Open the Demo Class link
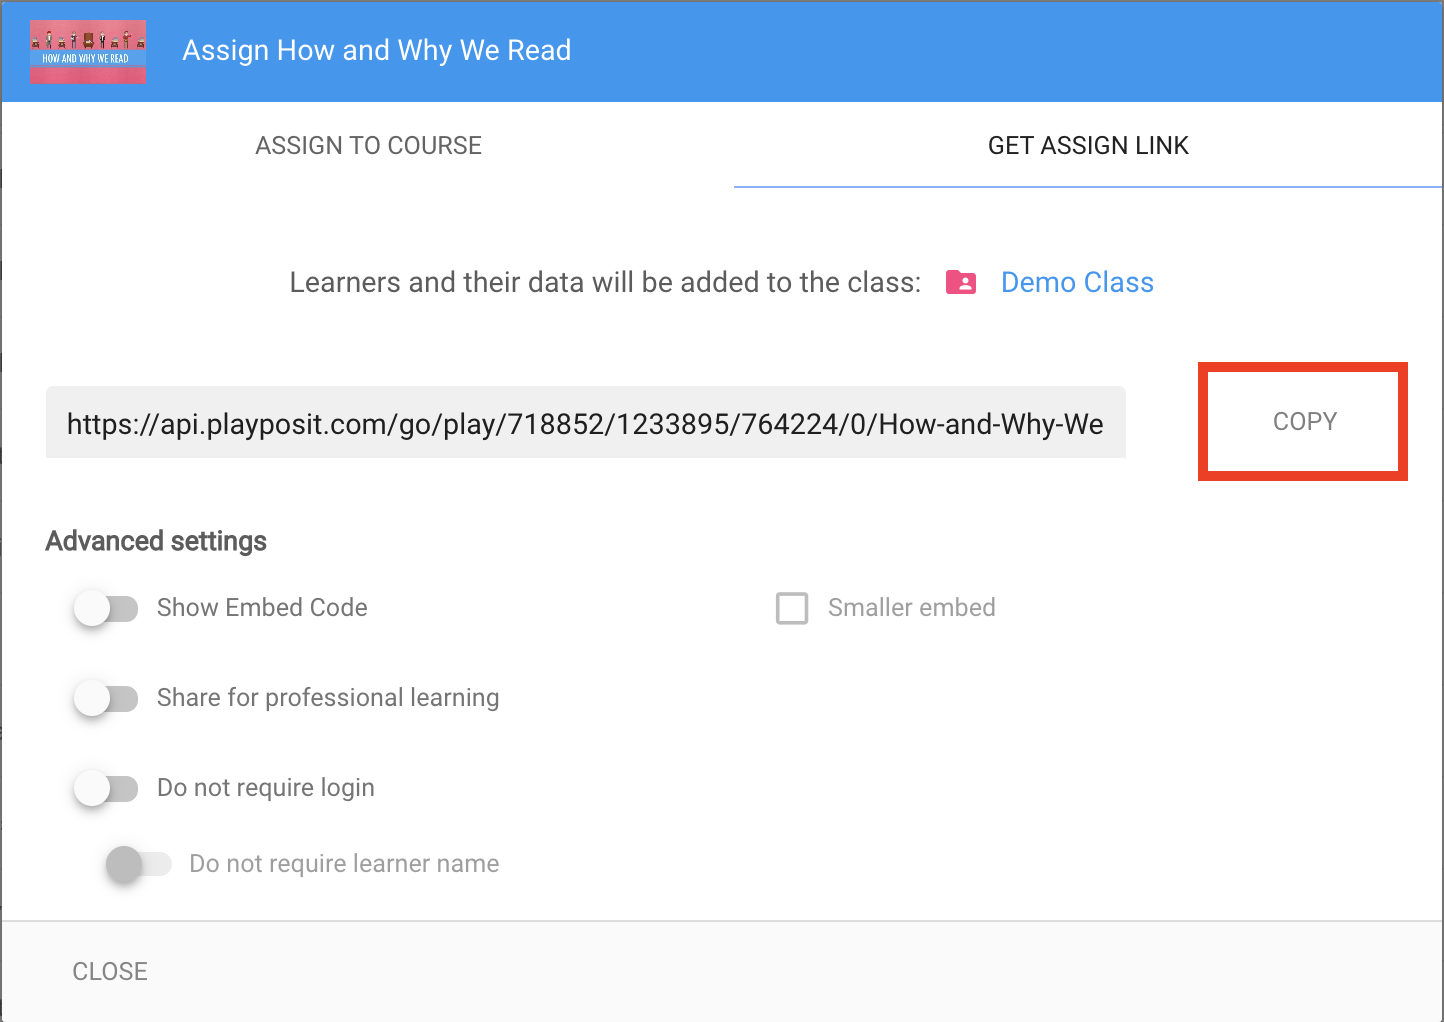This screenshot has width=1444, height=1022. (1077, 282)
